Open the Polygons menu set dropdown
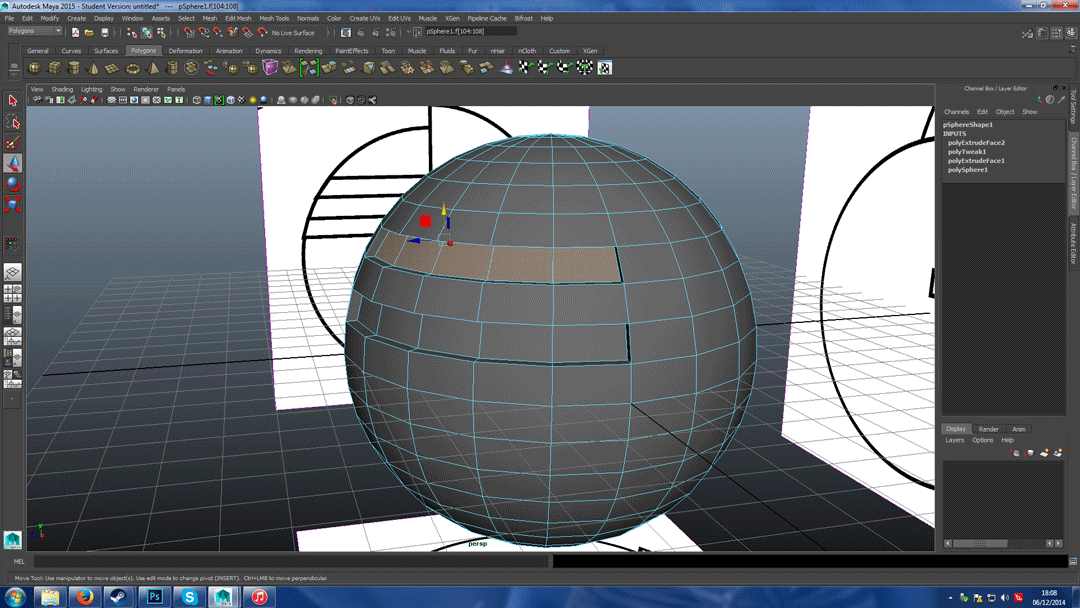The width and height of the screenshot is (1080, 608). [34, 31]
